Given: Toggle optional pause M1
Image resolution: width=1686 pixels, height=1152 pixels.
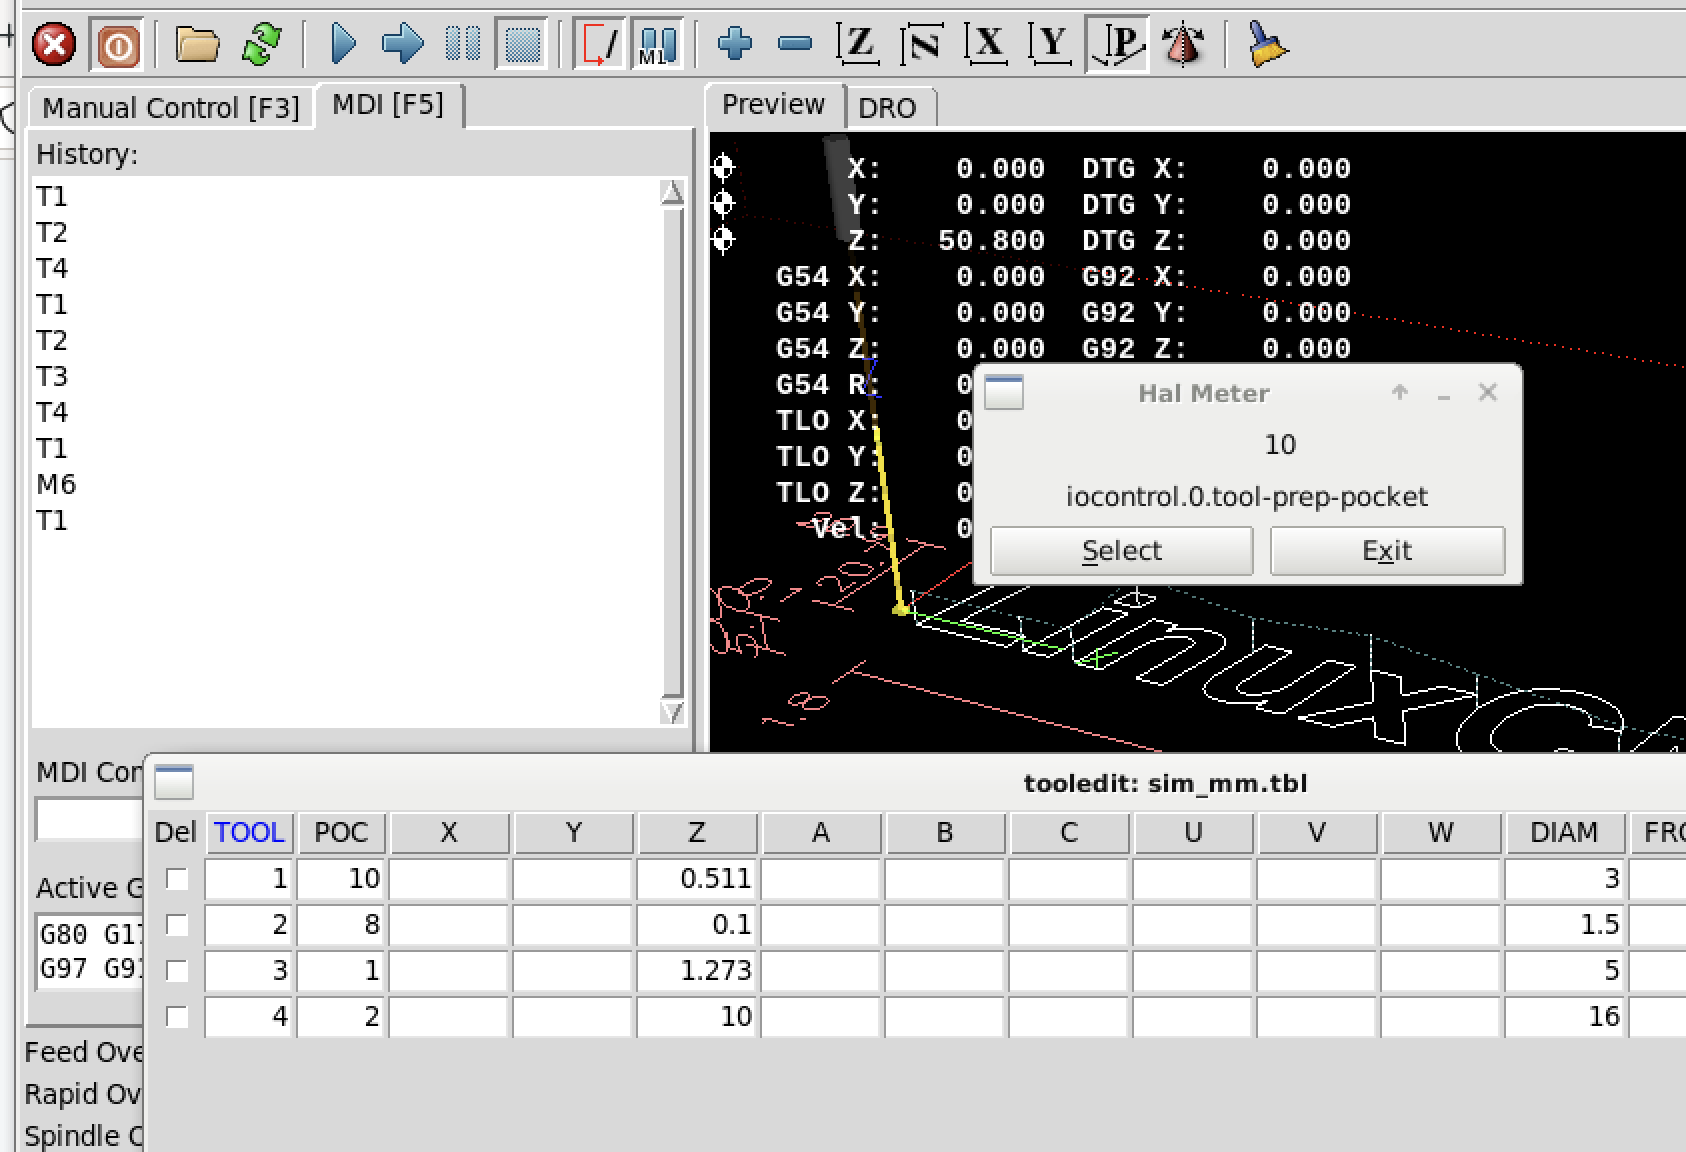Looking at the screenshot, I should (x=657, y=45).
